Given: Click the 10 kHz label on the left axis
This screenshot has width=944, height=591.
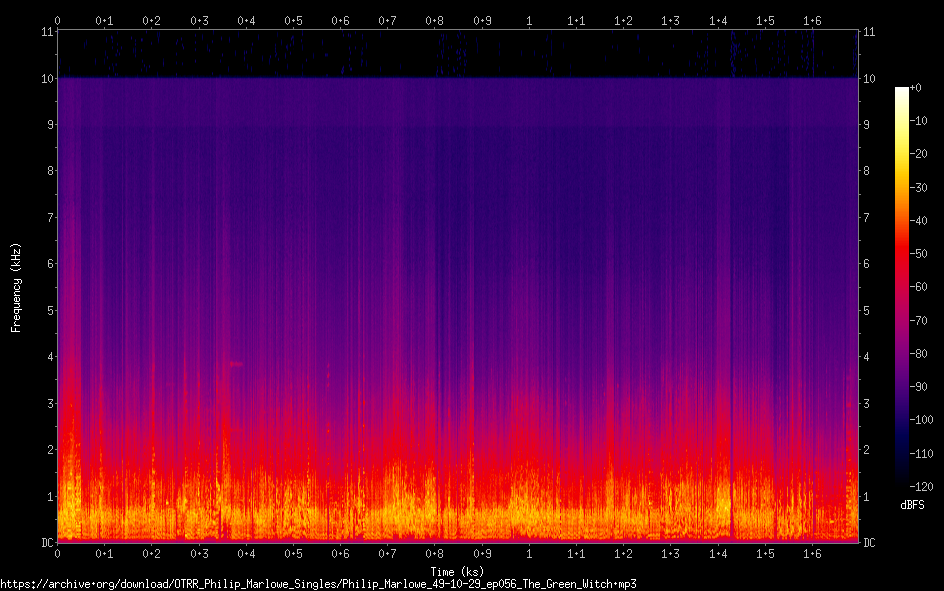Looking at the screenshot, I should click(46, 78).
